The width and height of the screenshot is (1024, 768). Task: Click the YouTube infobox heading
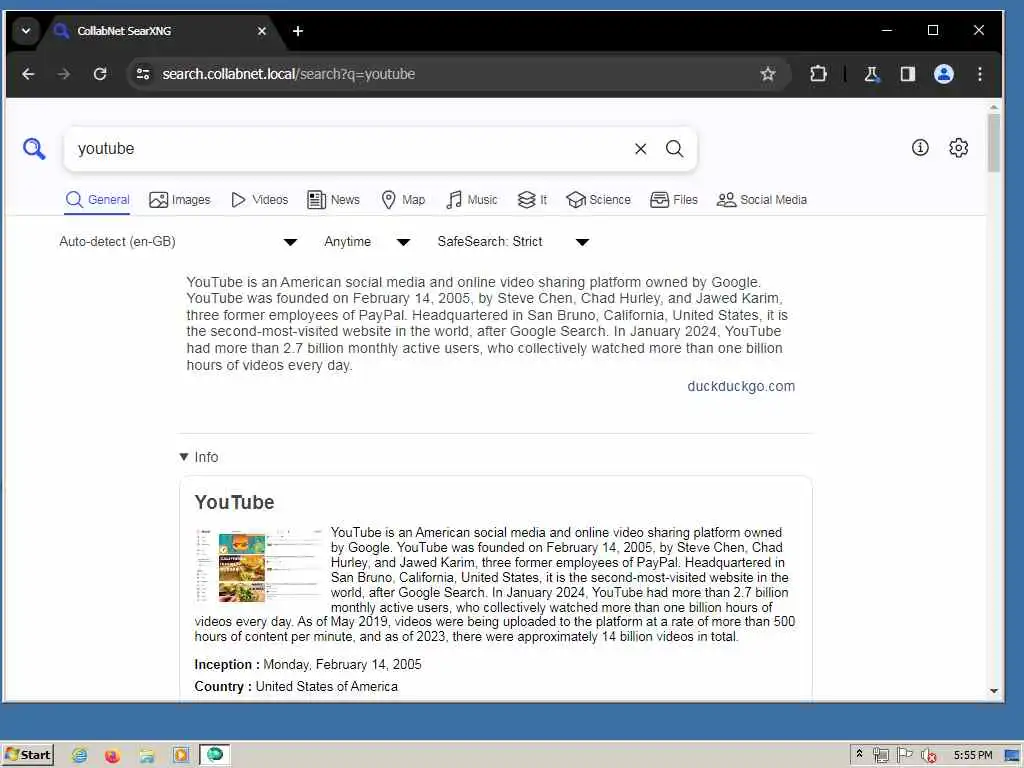click(234, 502)
